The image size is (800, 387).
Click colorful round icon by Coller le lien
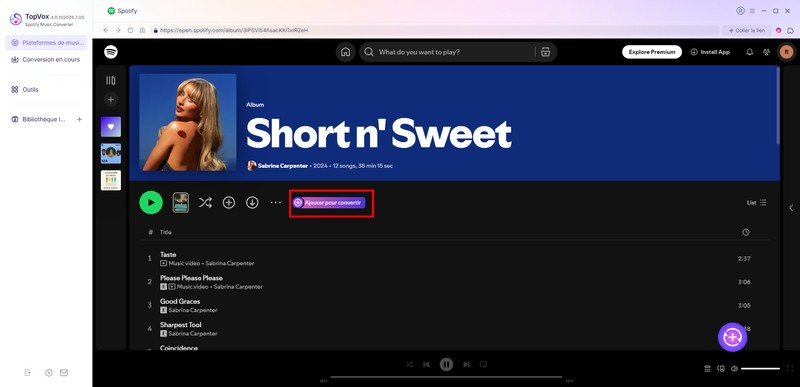click(779, 31)
